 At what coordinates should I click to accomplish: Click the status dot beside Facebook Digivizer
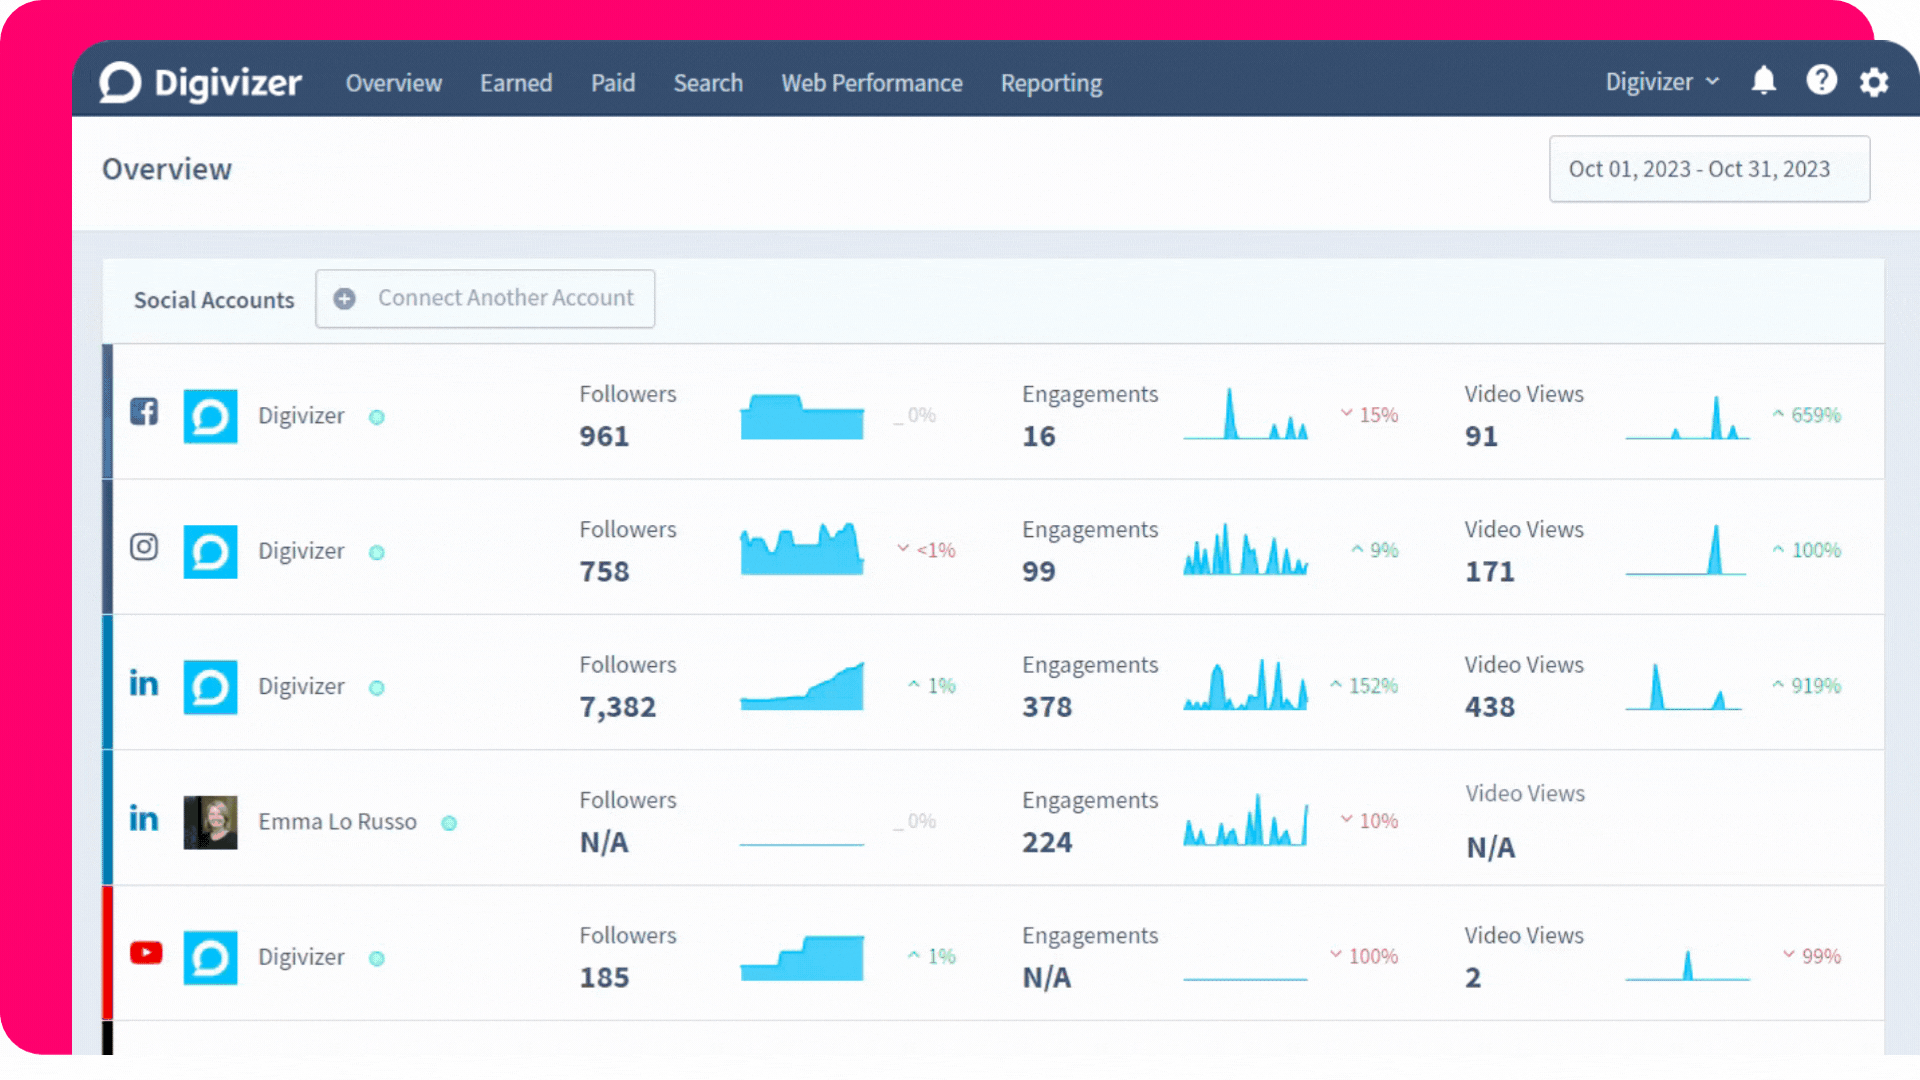pyautogui.click(x=377, y=417)
